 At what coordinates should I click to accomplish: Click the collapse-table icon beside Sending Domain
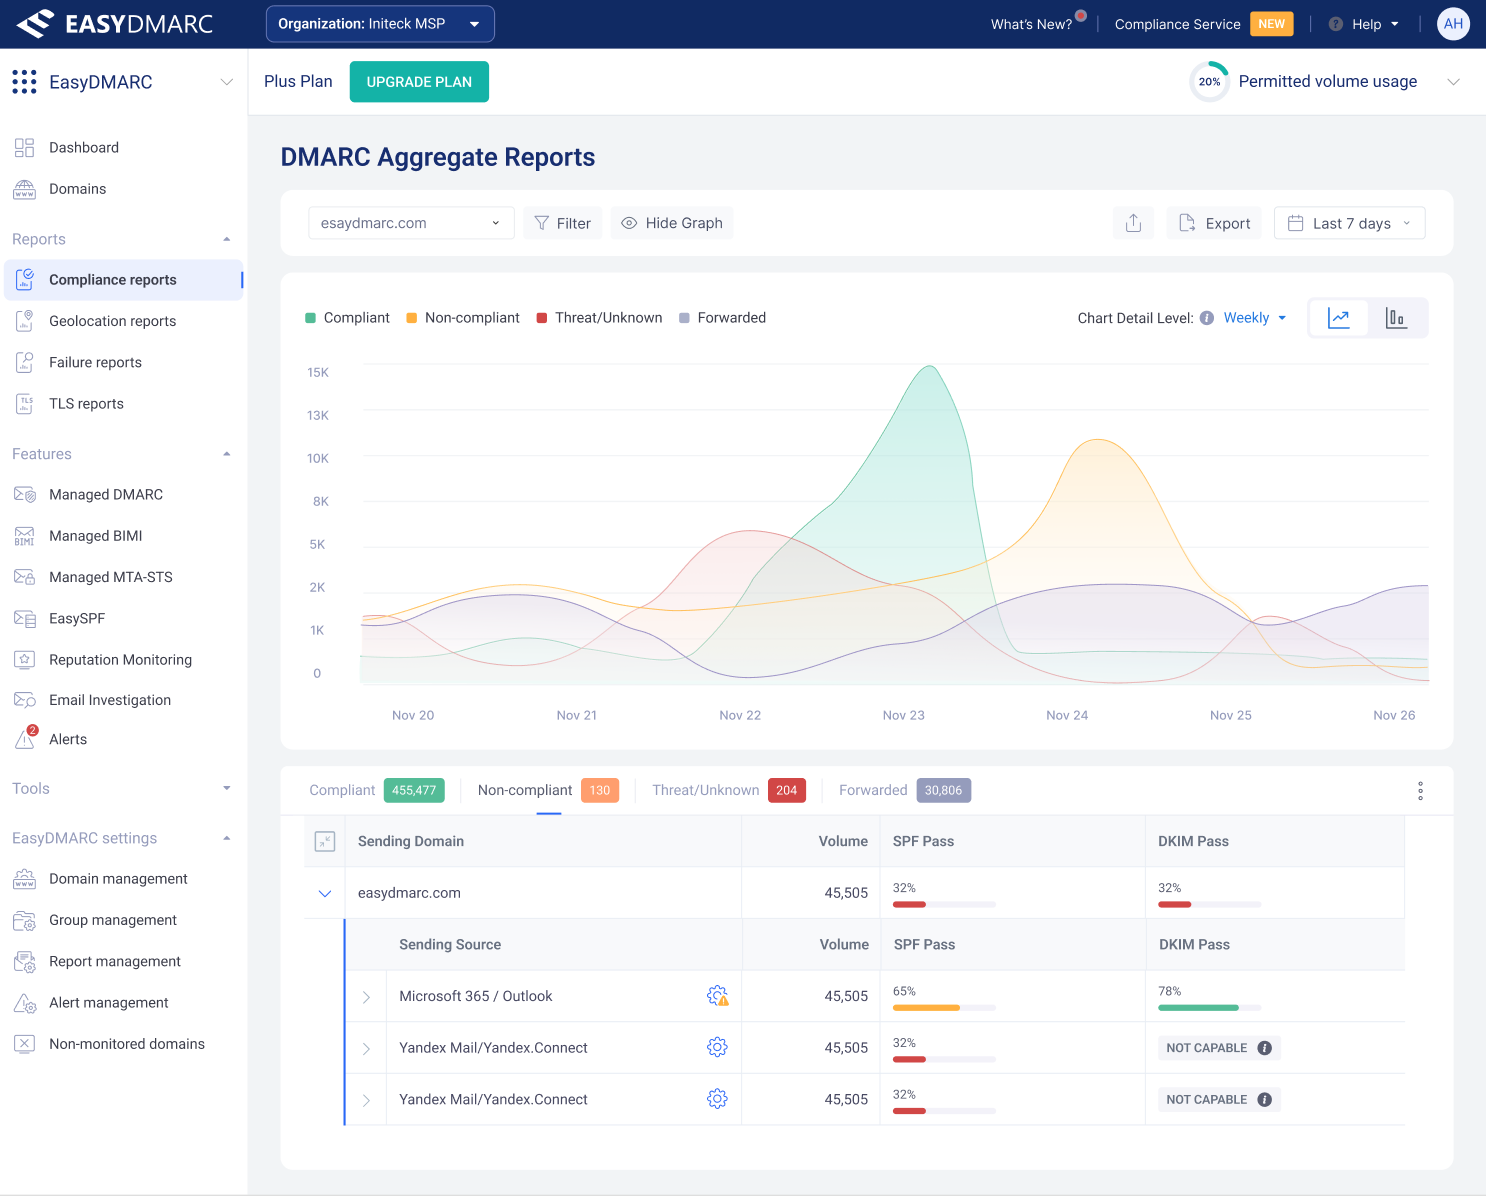[x=325, y=842]
